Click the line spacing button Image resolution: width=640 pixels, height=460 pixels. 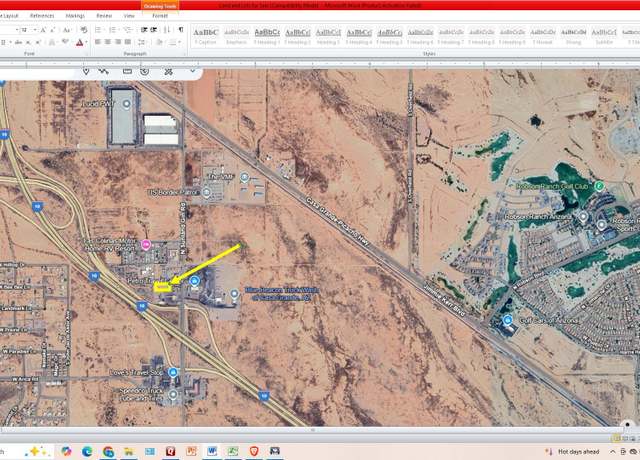pyautogui.click(x=142, y=42)
